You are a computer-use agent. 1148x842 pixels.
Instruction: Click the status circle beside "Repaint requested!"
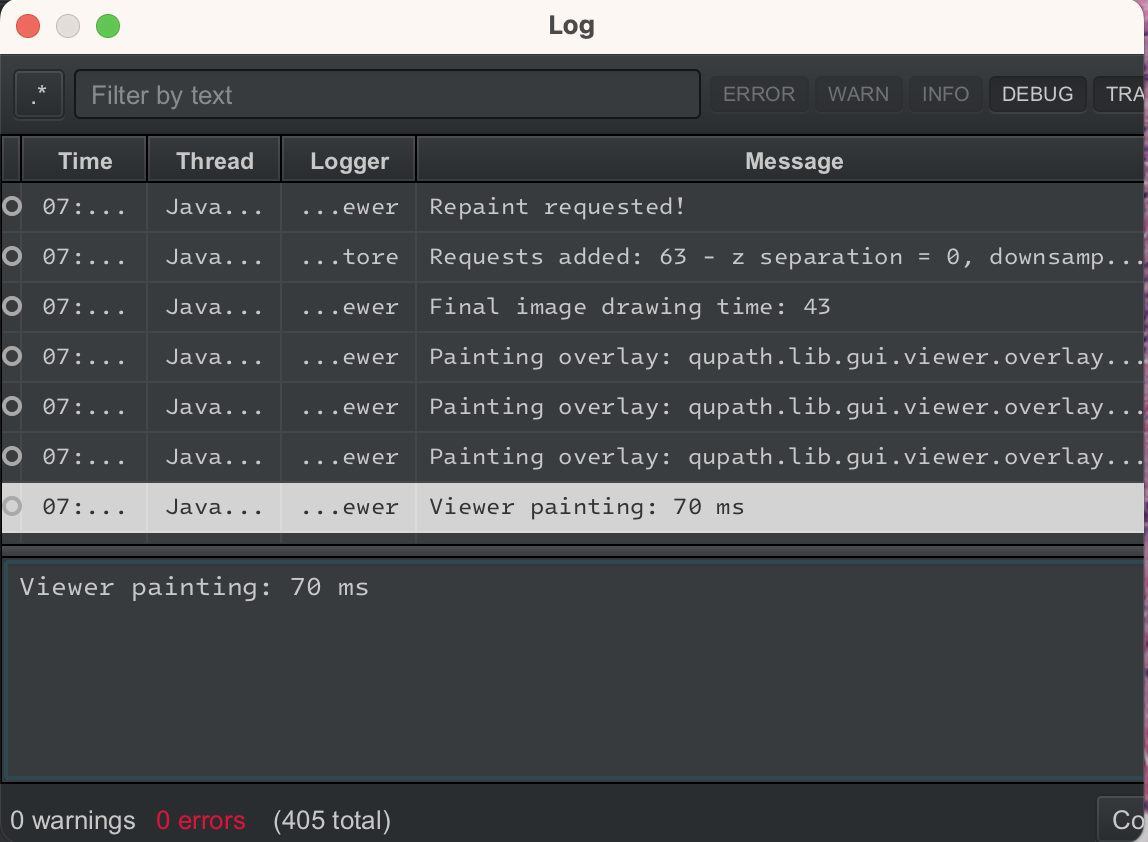tap(11, 207)
